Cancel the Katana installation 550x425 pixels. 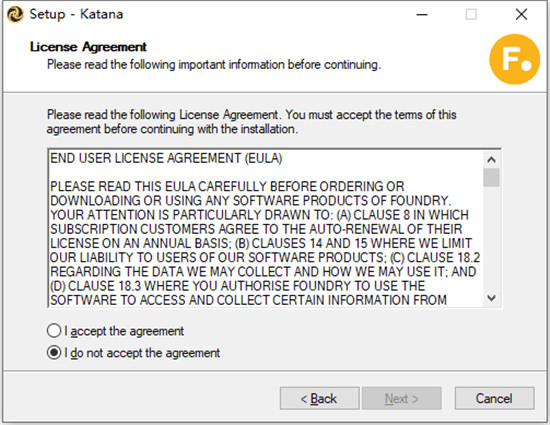495,398
